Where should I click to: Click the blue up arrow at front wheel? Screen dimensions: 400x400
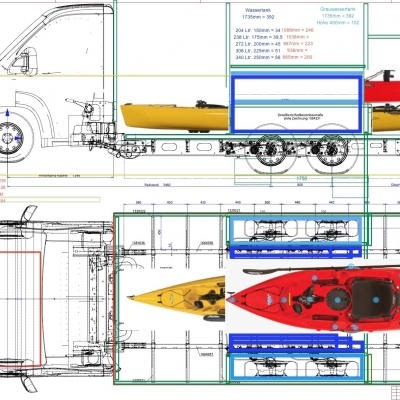[x=8, y=114]
